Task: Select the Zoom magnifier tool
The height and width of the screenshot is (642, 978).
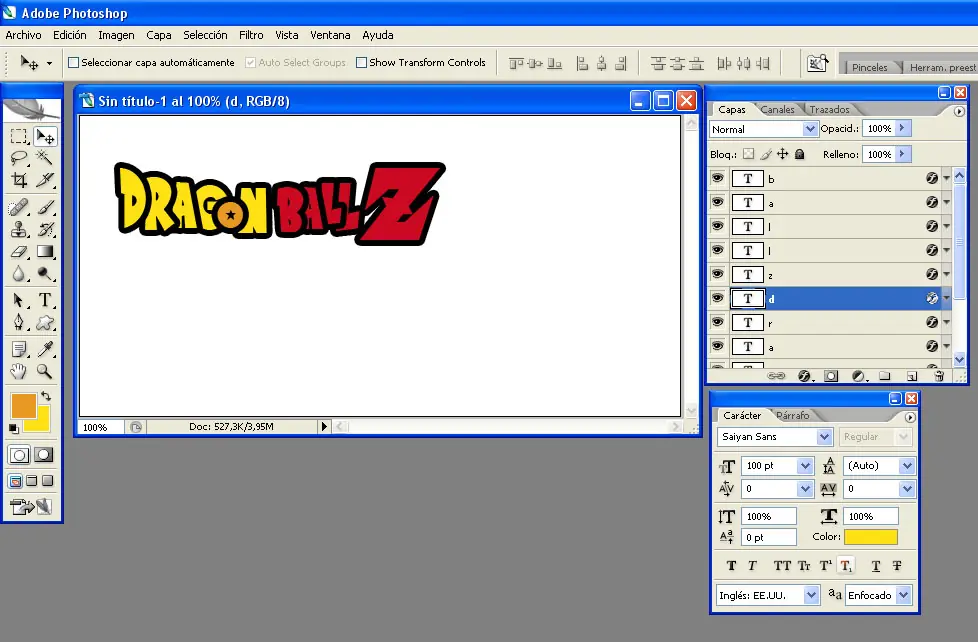Action: tap(45, 372)
